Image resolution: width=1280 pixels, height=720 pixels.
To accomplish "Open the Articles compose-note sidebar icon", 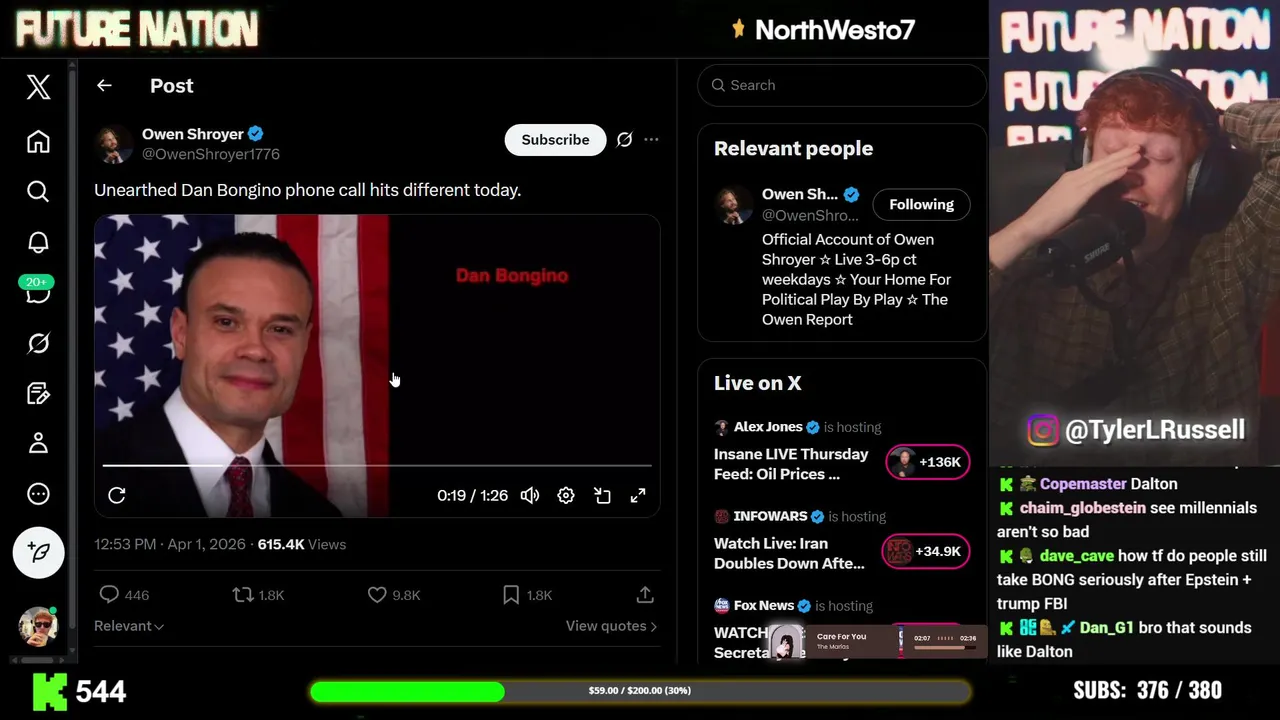I will pos(38,393).
